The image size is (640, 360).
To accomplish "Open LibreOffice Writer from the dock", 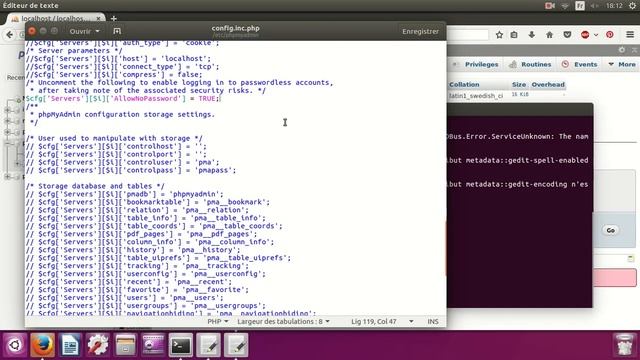I will [70, 345].
